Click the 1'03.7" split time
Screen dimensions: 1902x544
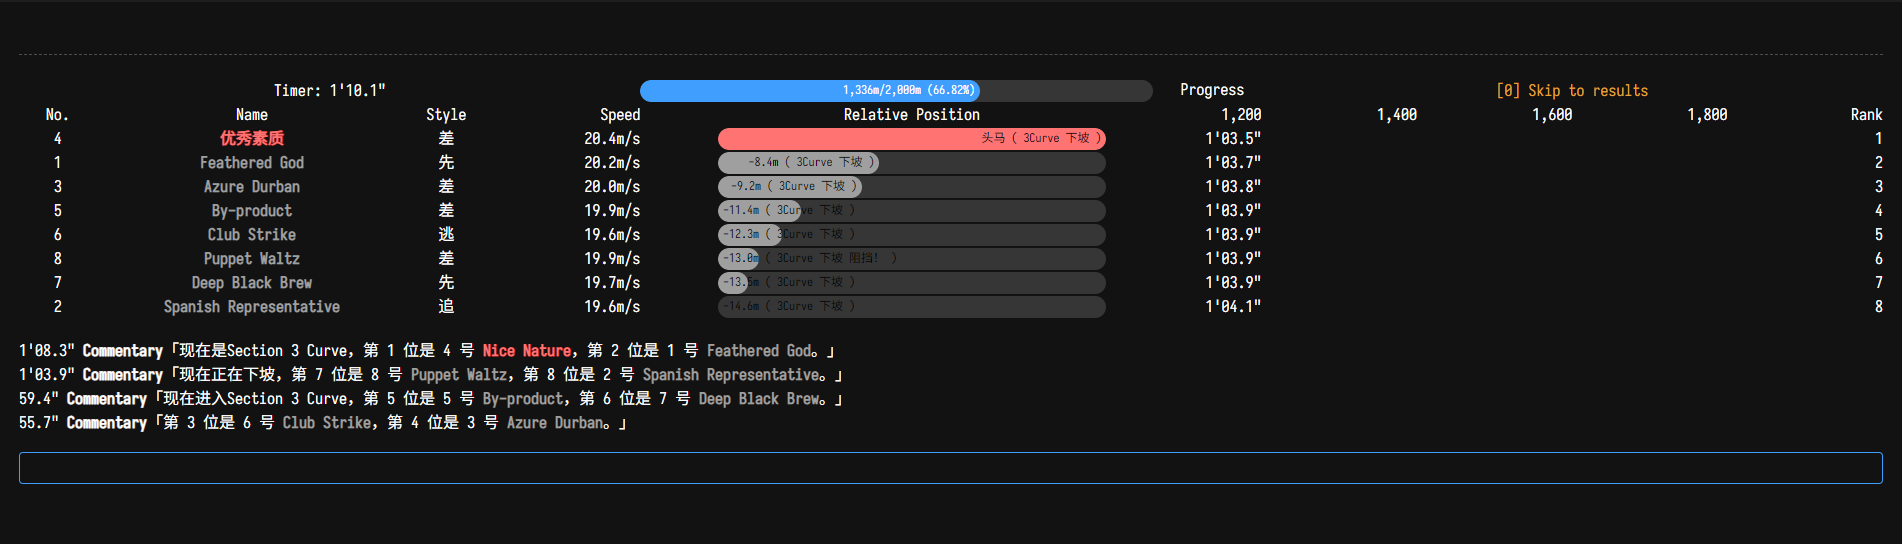(1233, 163)
